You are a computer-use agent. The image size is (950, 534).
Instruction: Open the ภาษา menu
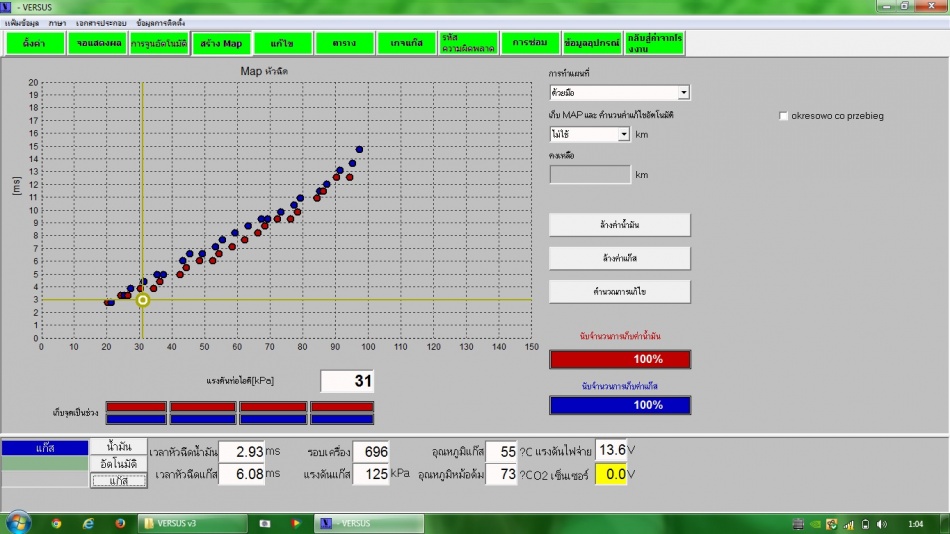[x=58, y=23]
